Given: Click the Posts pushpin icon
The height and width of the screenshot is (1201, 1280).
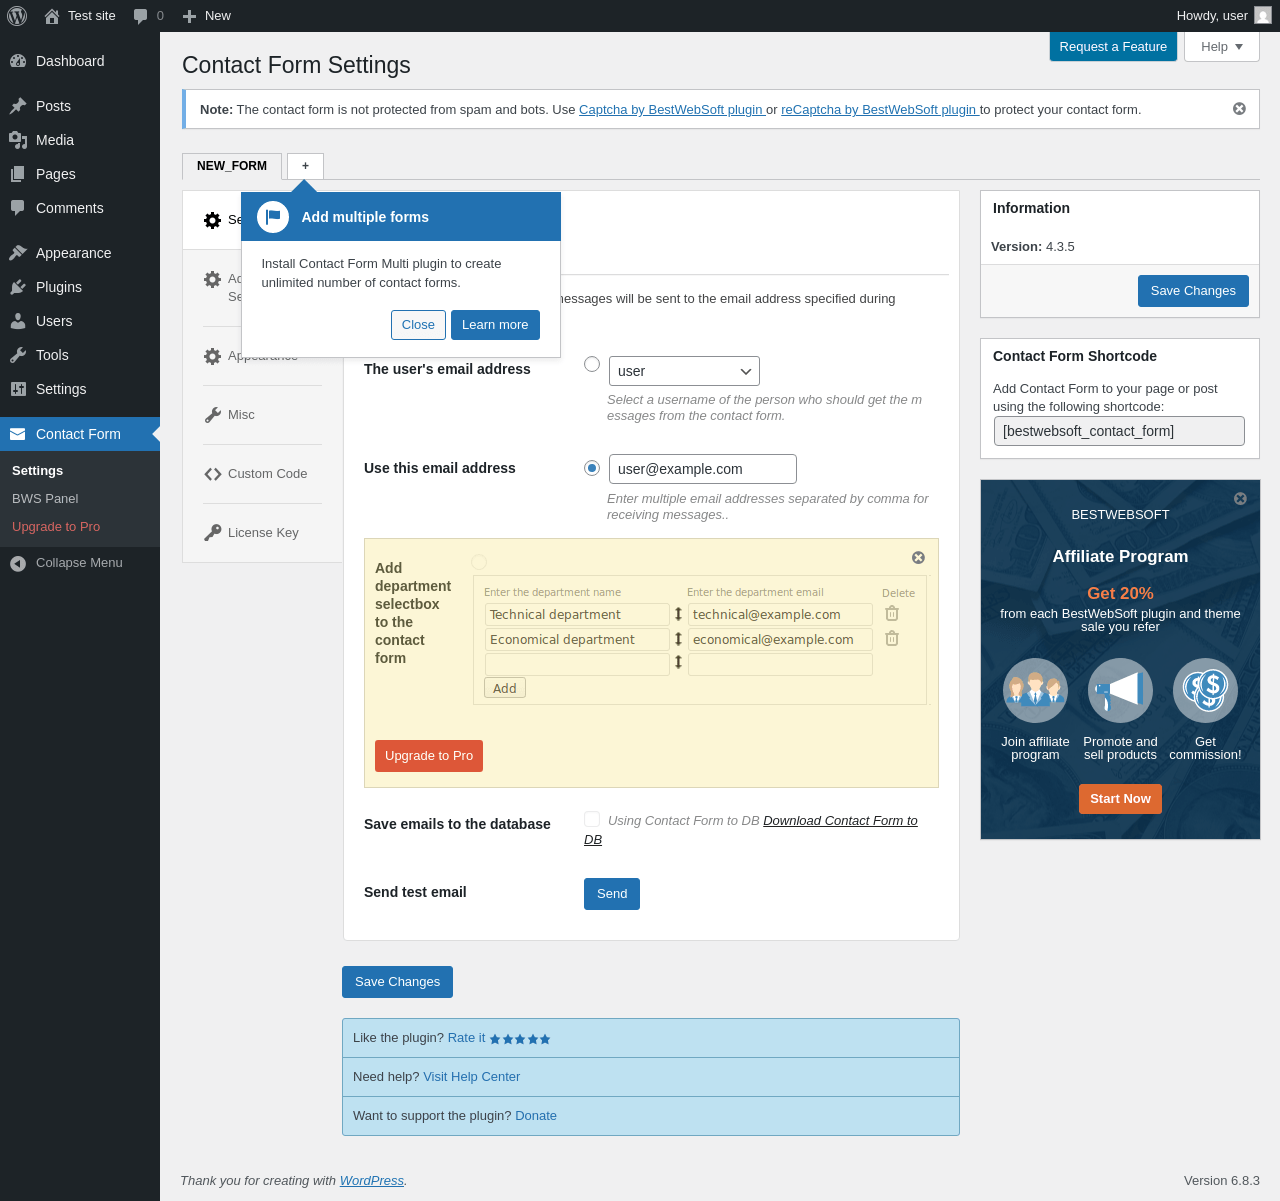Looking at the screenshot, I should [18, 106].
